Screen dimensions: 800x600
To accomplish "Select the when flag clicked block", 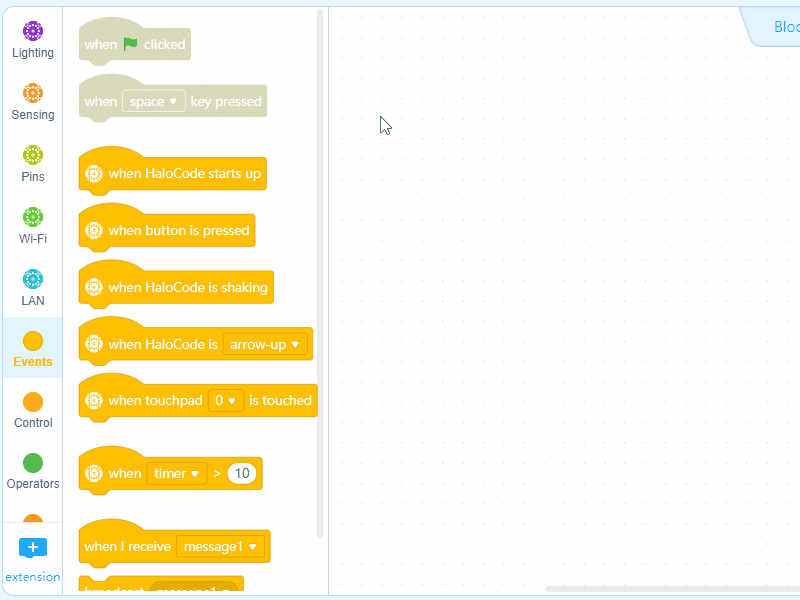I will coord(135,42).
